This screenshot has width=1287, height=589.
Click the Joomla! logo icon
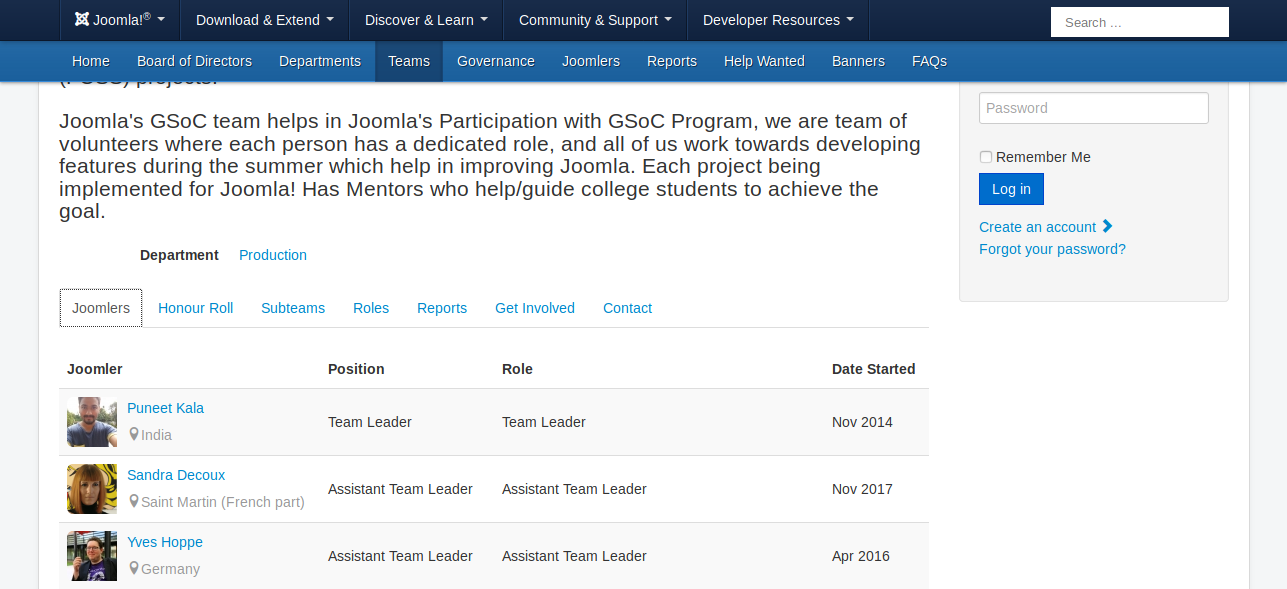click(82, 20)
